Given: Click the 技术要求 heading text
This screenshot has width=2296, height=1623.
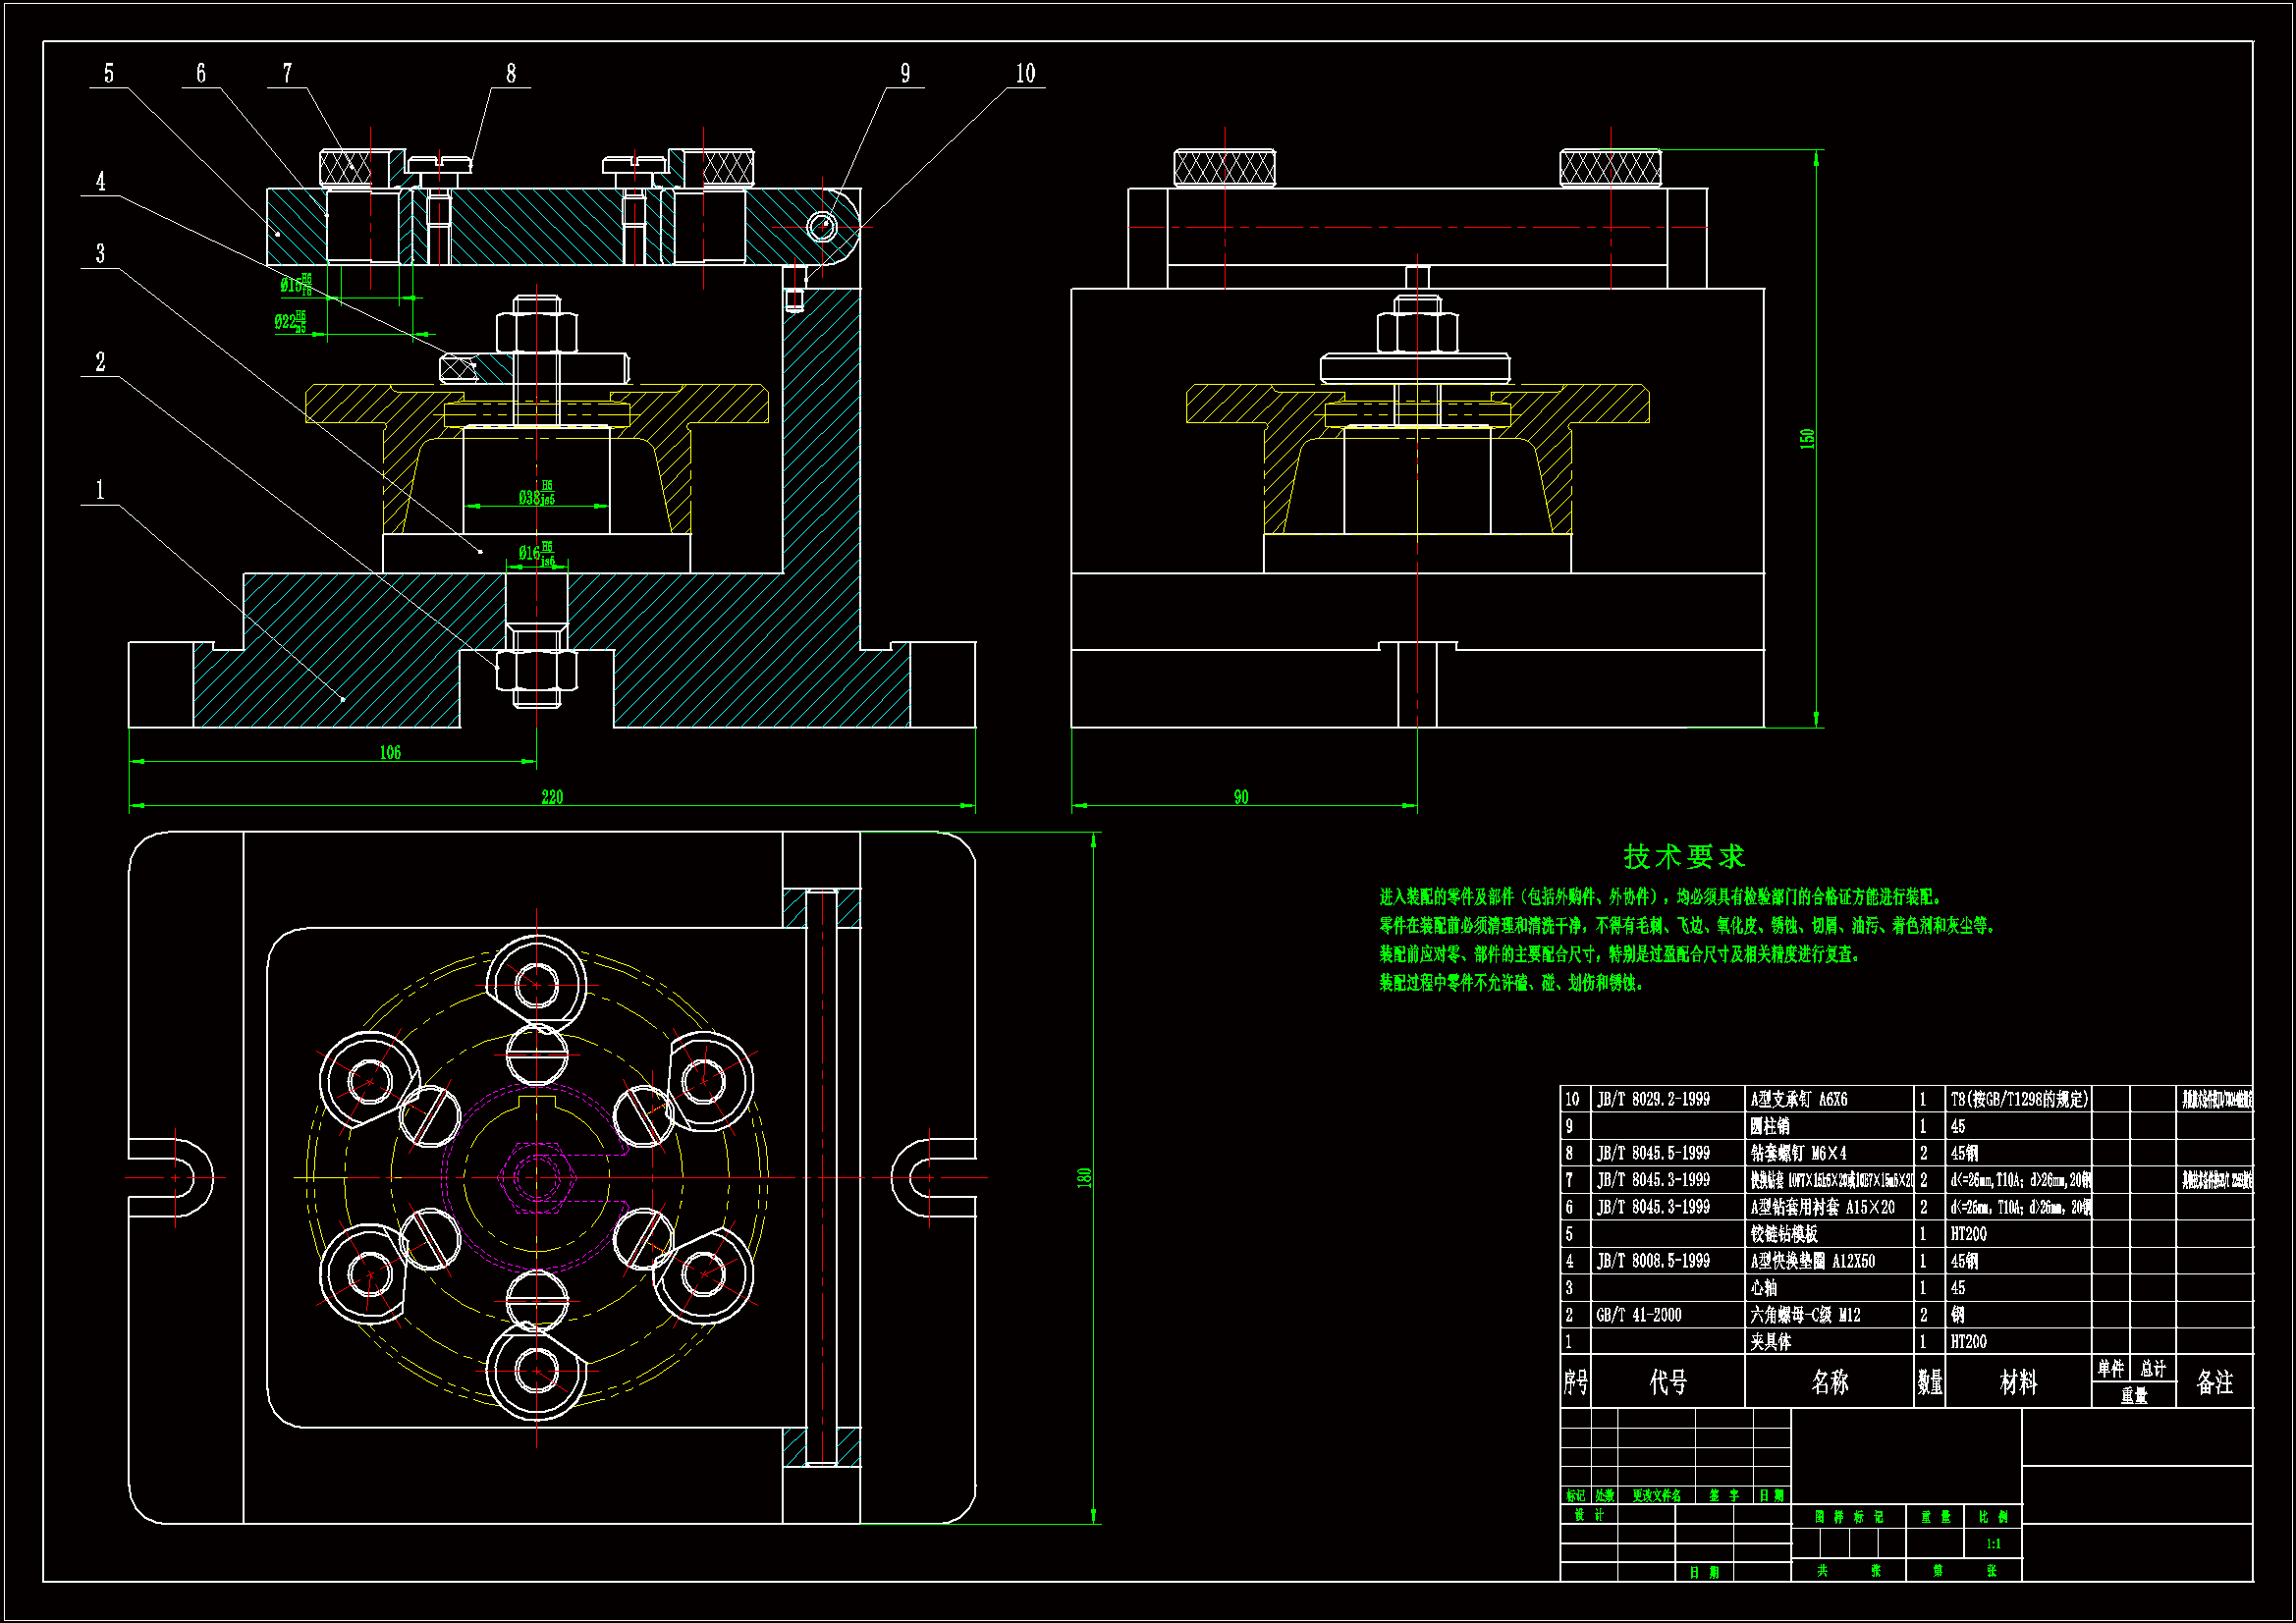Looking at the screenshot, I should pyautogui.click(x=1684, y=856).
